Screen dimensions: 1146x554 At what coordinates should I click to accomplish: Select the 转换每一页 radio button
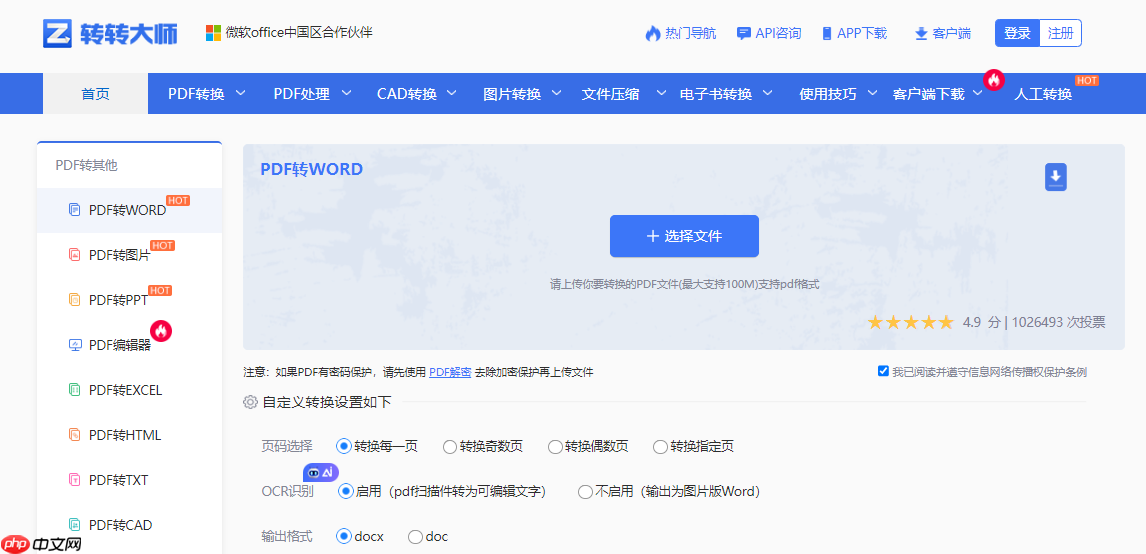tap(344, 447)
